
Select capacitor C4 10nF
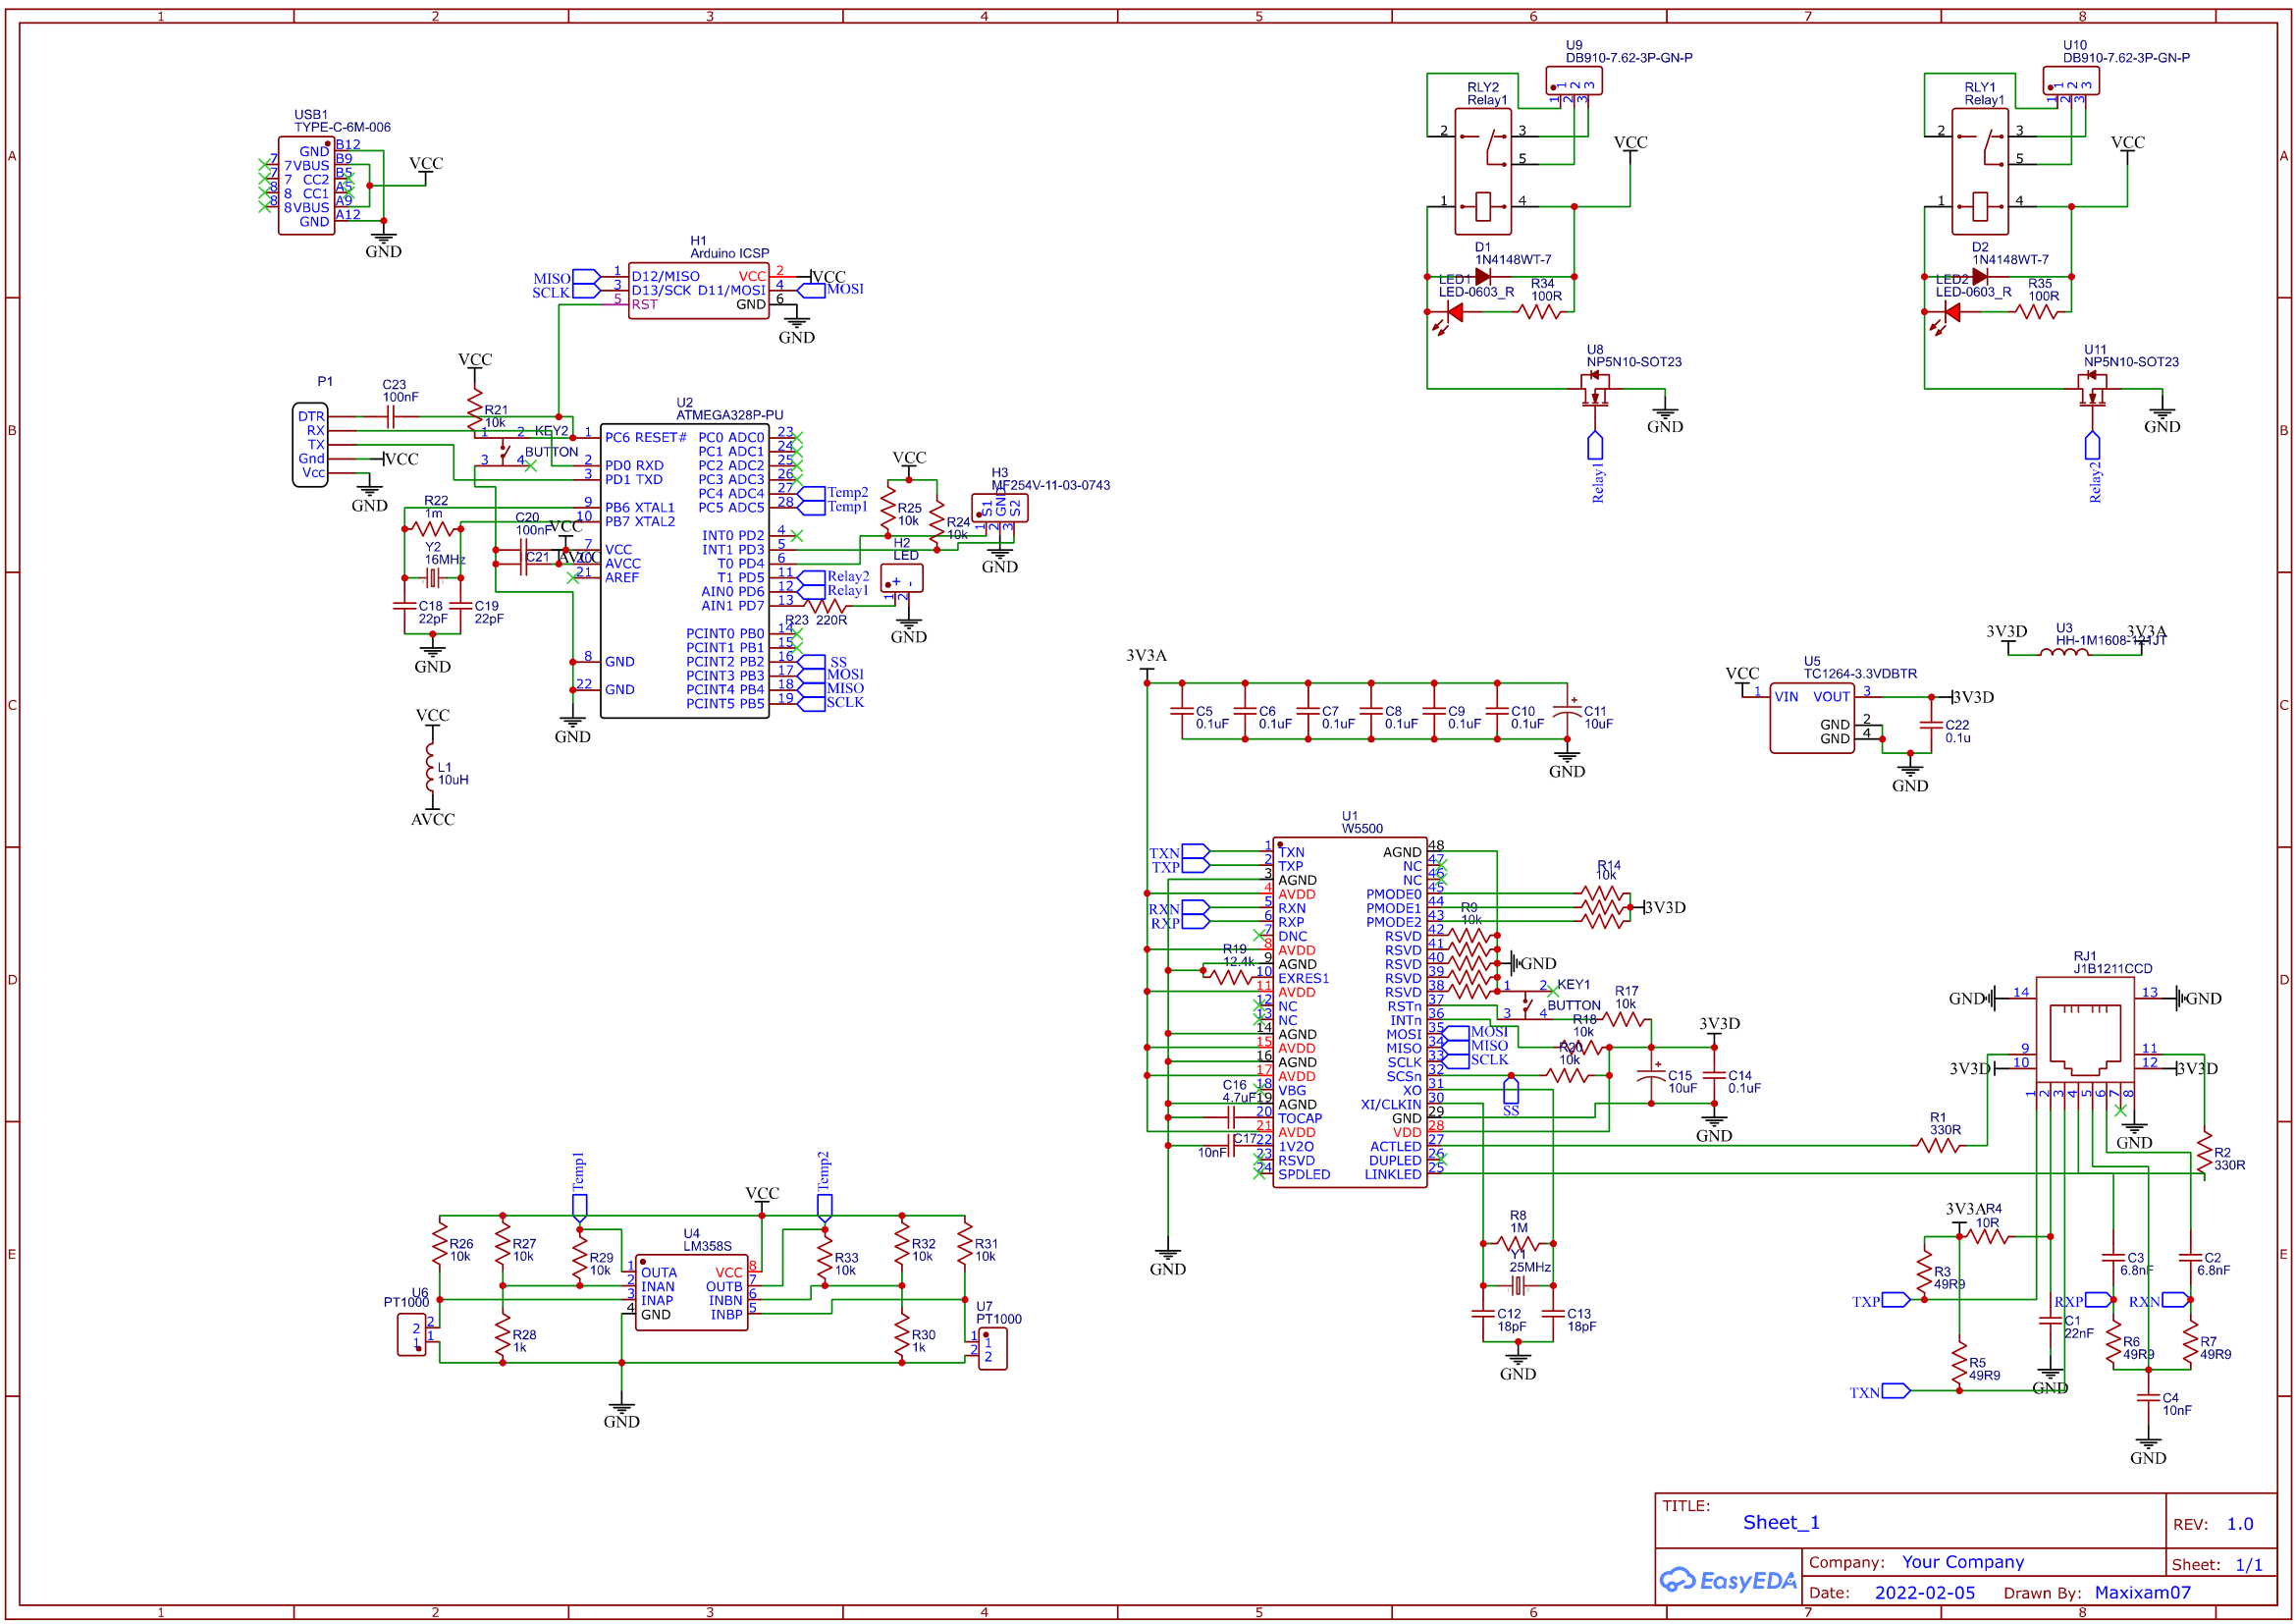click(2148, 1398)
